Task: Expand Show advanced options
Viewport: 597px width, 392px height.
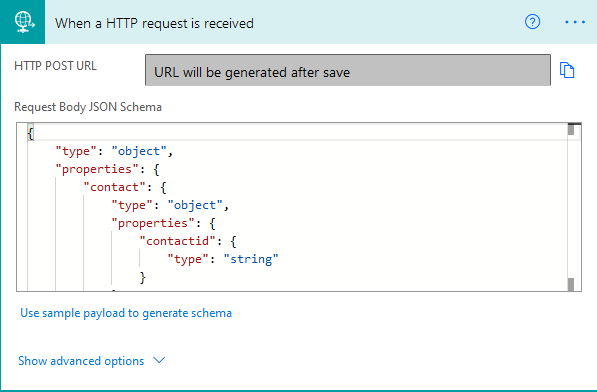Action: click(x=91, y=360)
